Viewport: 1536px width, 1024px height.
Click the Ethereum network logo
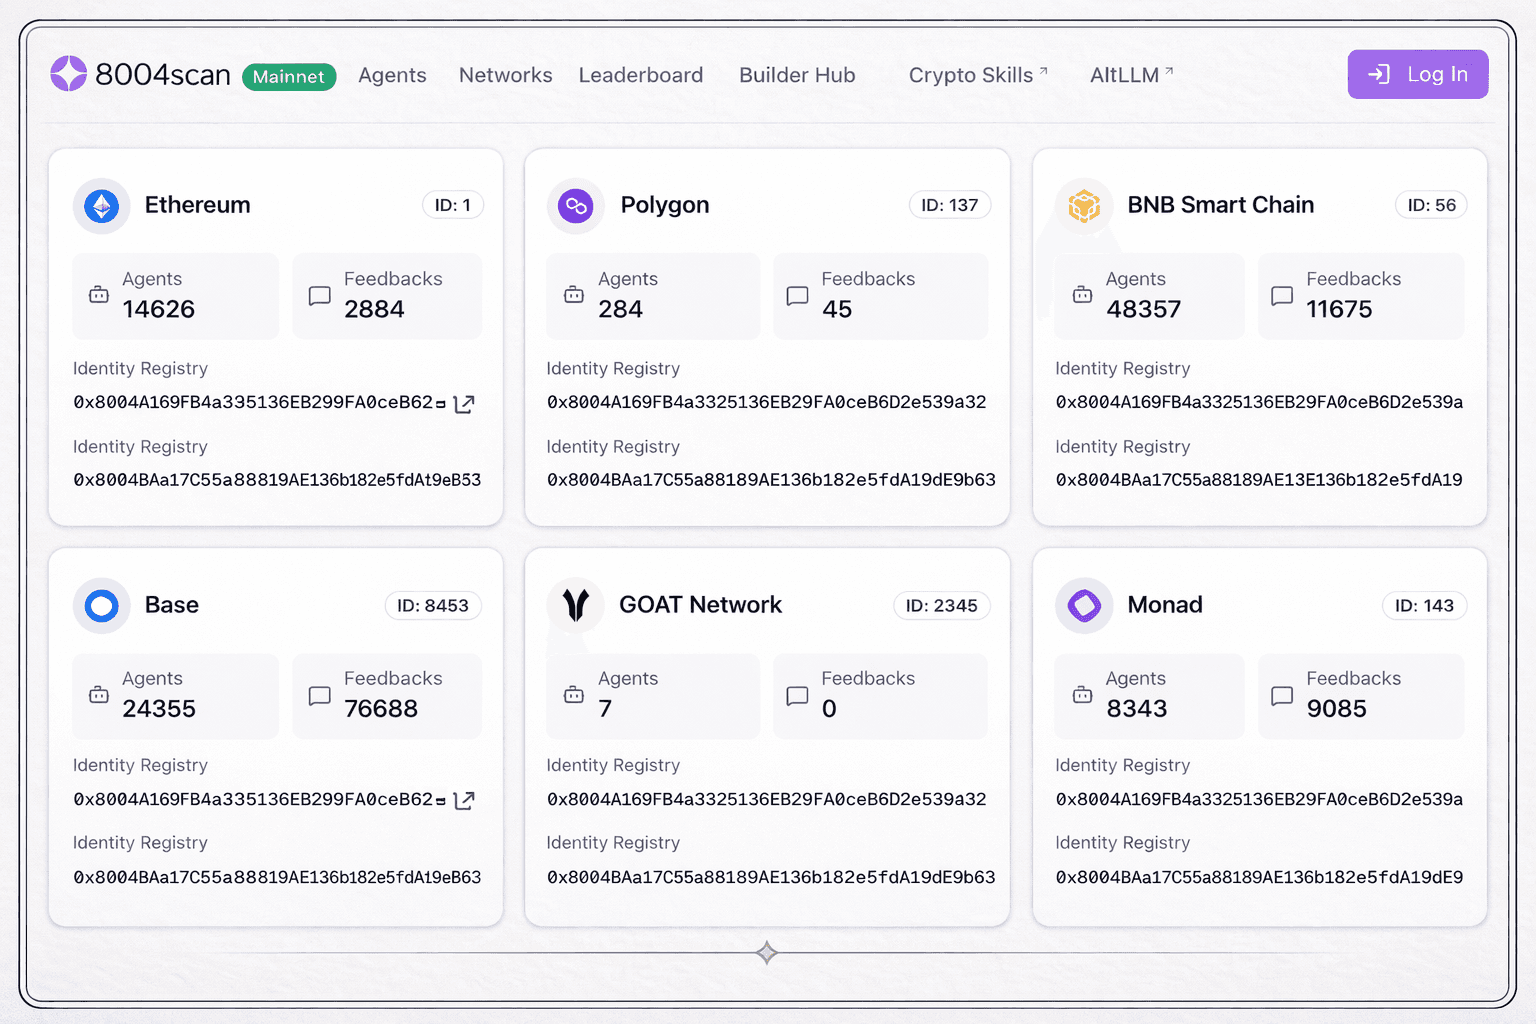[x=101, y=206]
